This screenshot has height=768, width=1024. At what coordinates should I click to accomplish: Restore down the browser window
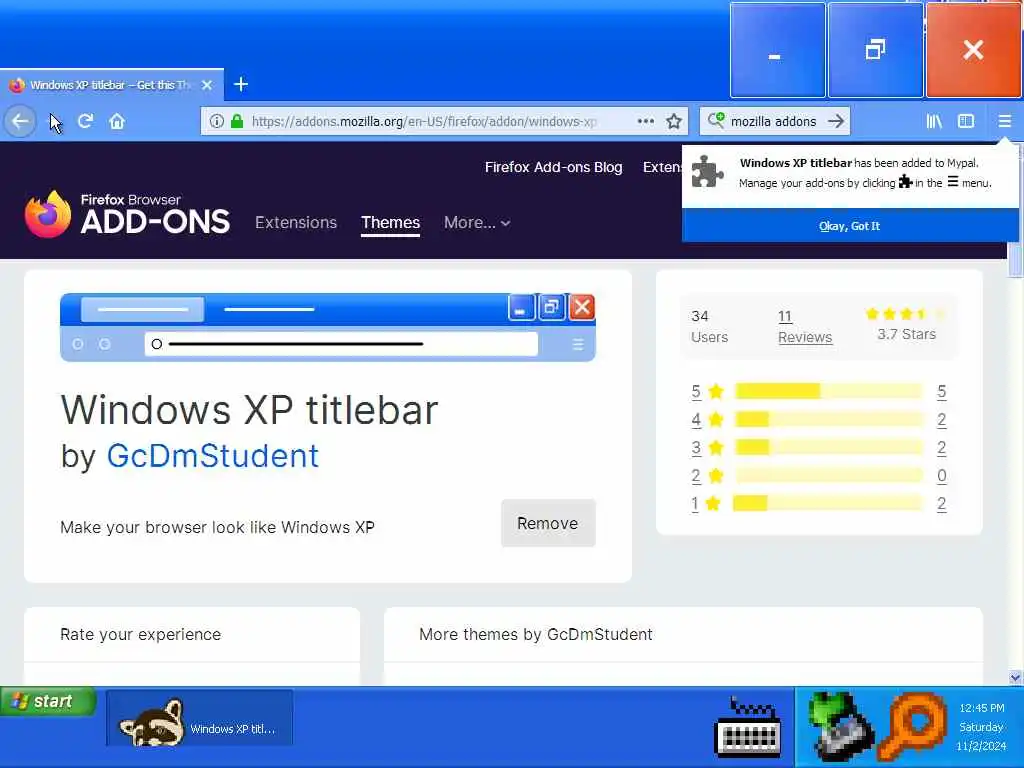coord(875,50)
